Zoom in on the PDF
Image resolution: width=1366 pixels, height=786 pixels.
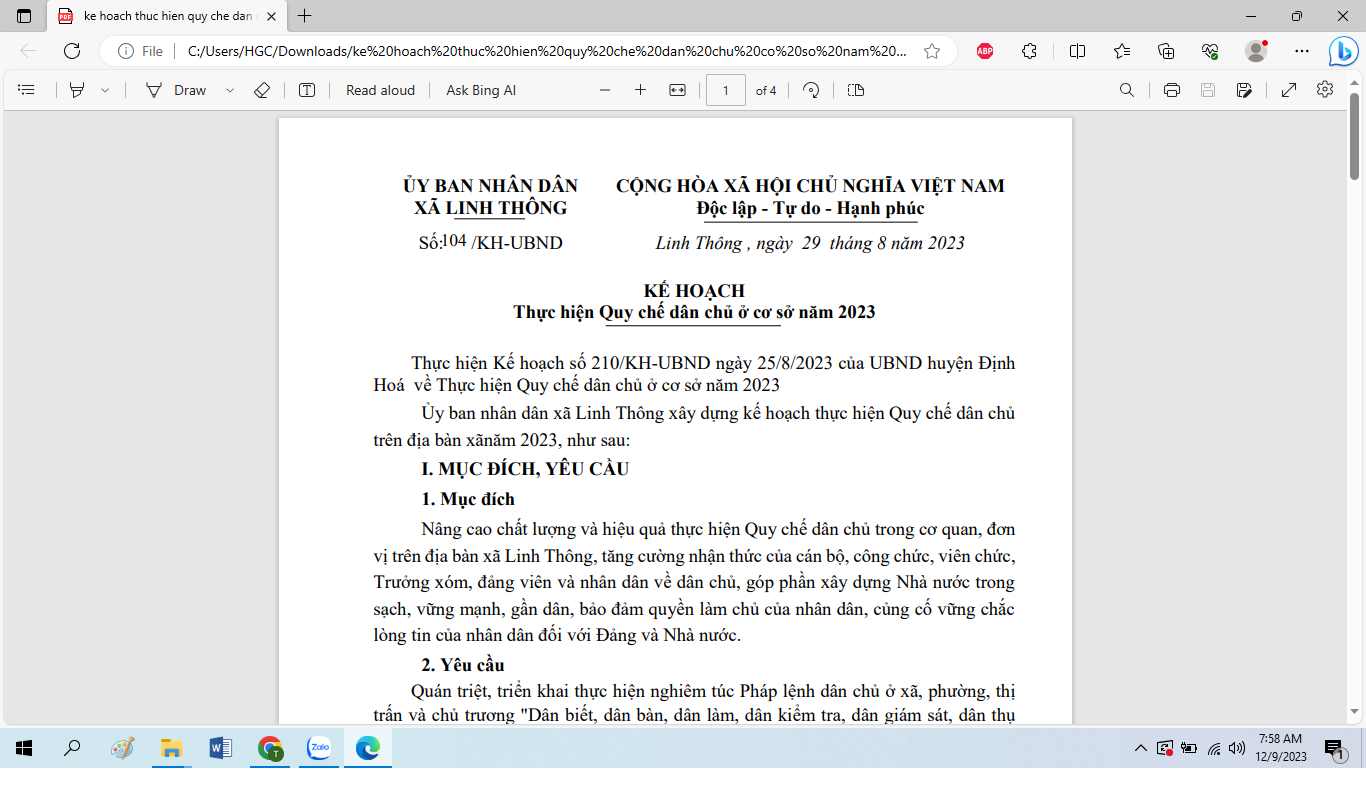pos(641,90)
